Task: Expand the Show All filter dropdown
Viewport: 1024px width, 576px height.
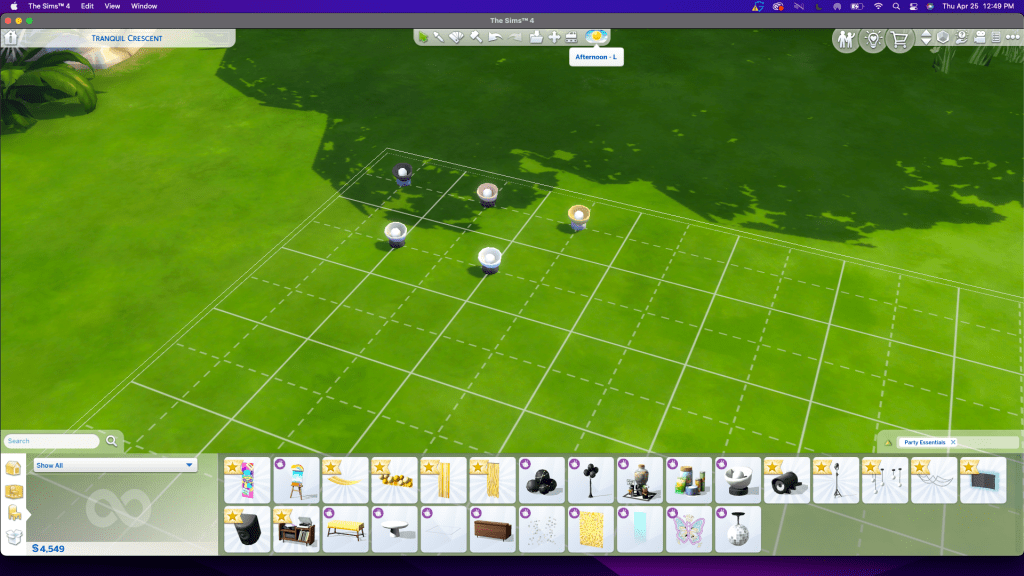Action: (x=189, y=465)
